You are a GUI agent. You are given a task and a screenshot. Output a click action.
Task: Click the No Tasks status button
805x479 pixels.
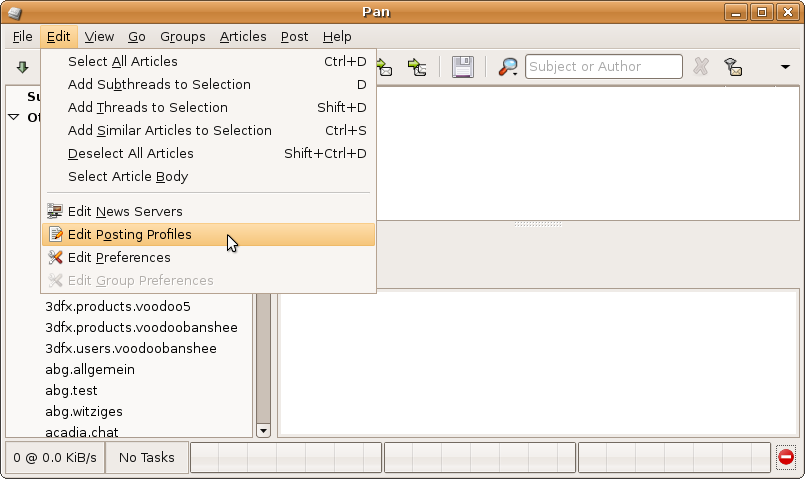click(146, 458)
